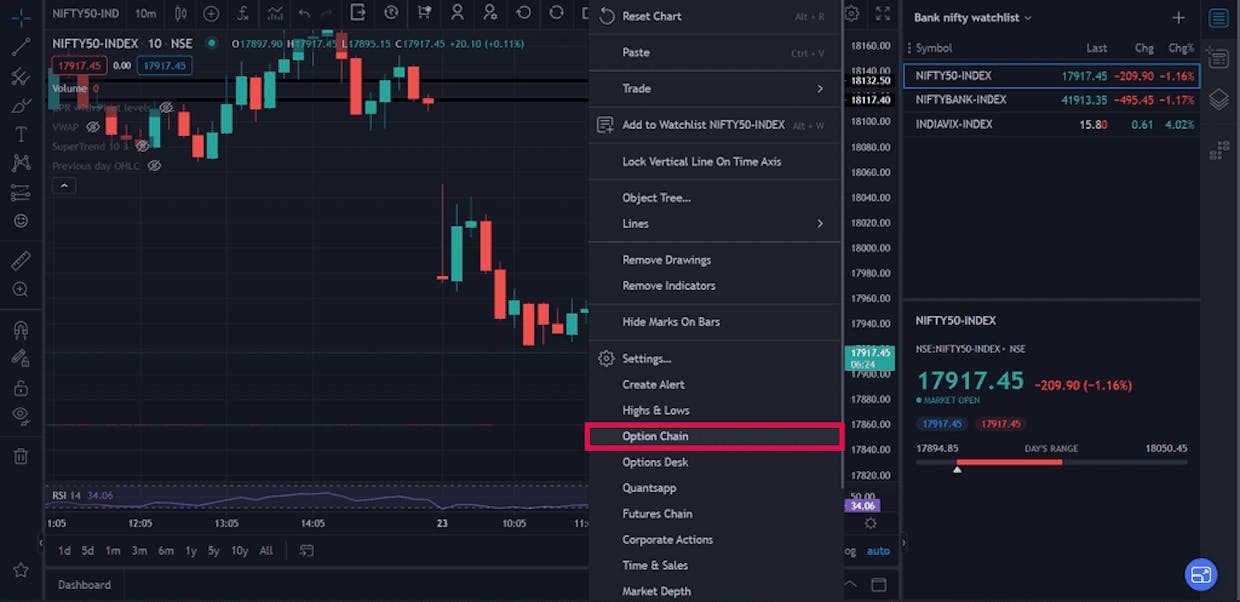Toggle Previous day OHLC visibility
Viewport: 1240px width, 602px height.
154,165
